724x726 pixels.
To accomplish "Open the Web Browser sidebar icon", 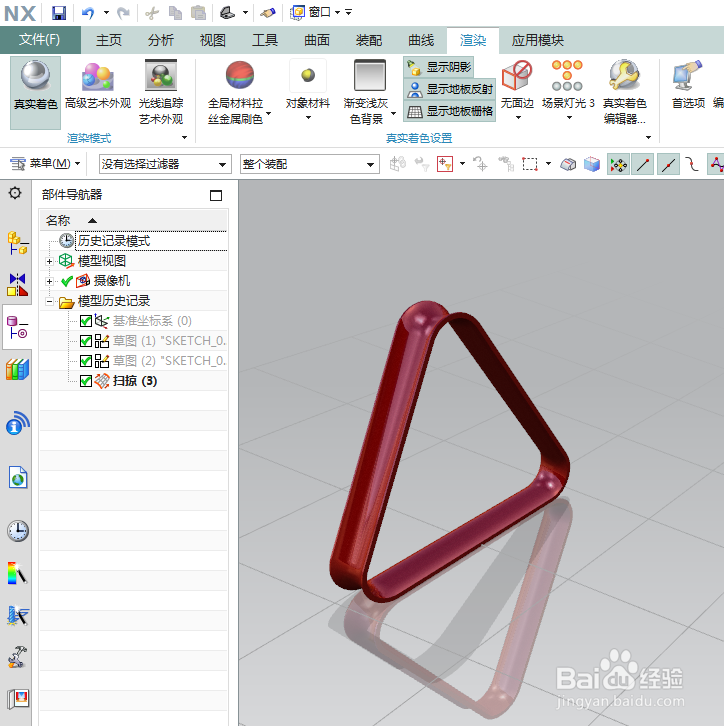I will (18, 477).
